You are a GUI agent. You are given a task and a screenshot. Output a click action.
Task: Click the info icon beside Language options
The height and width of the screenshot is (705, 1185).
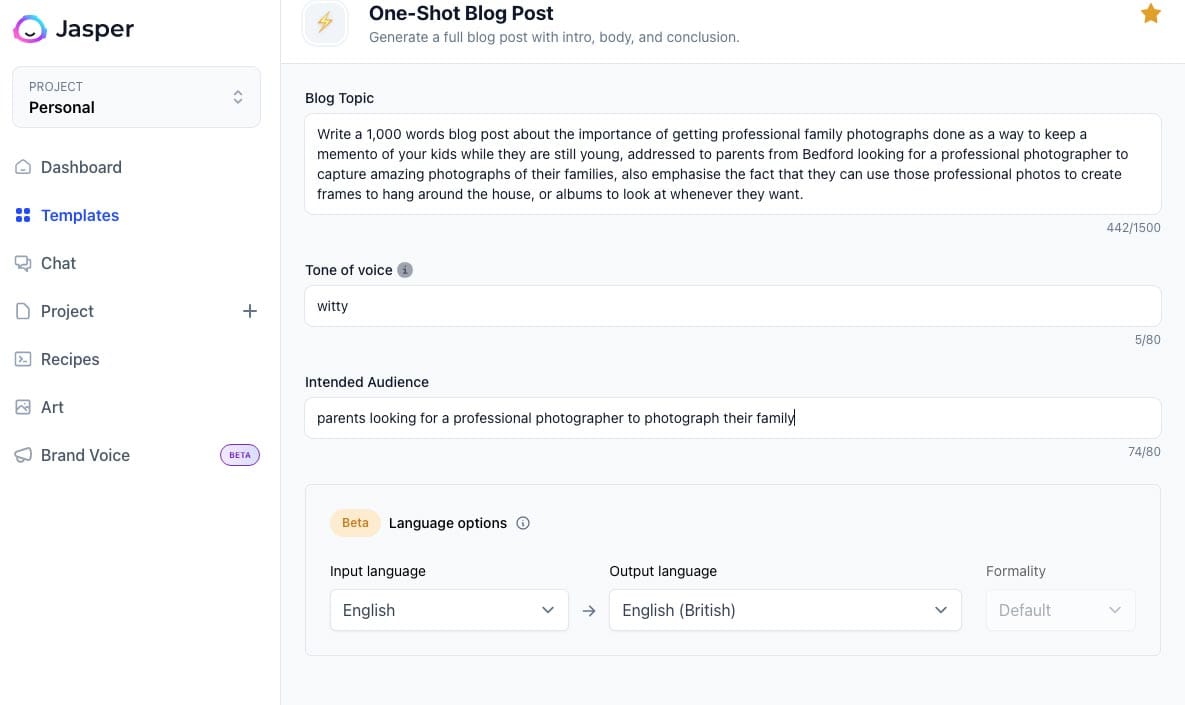(x=523, y=523)
